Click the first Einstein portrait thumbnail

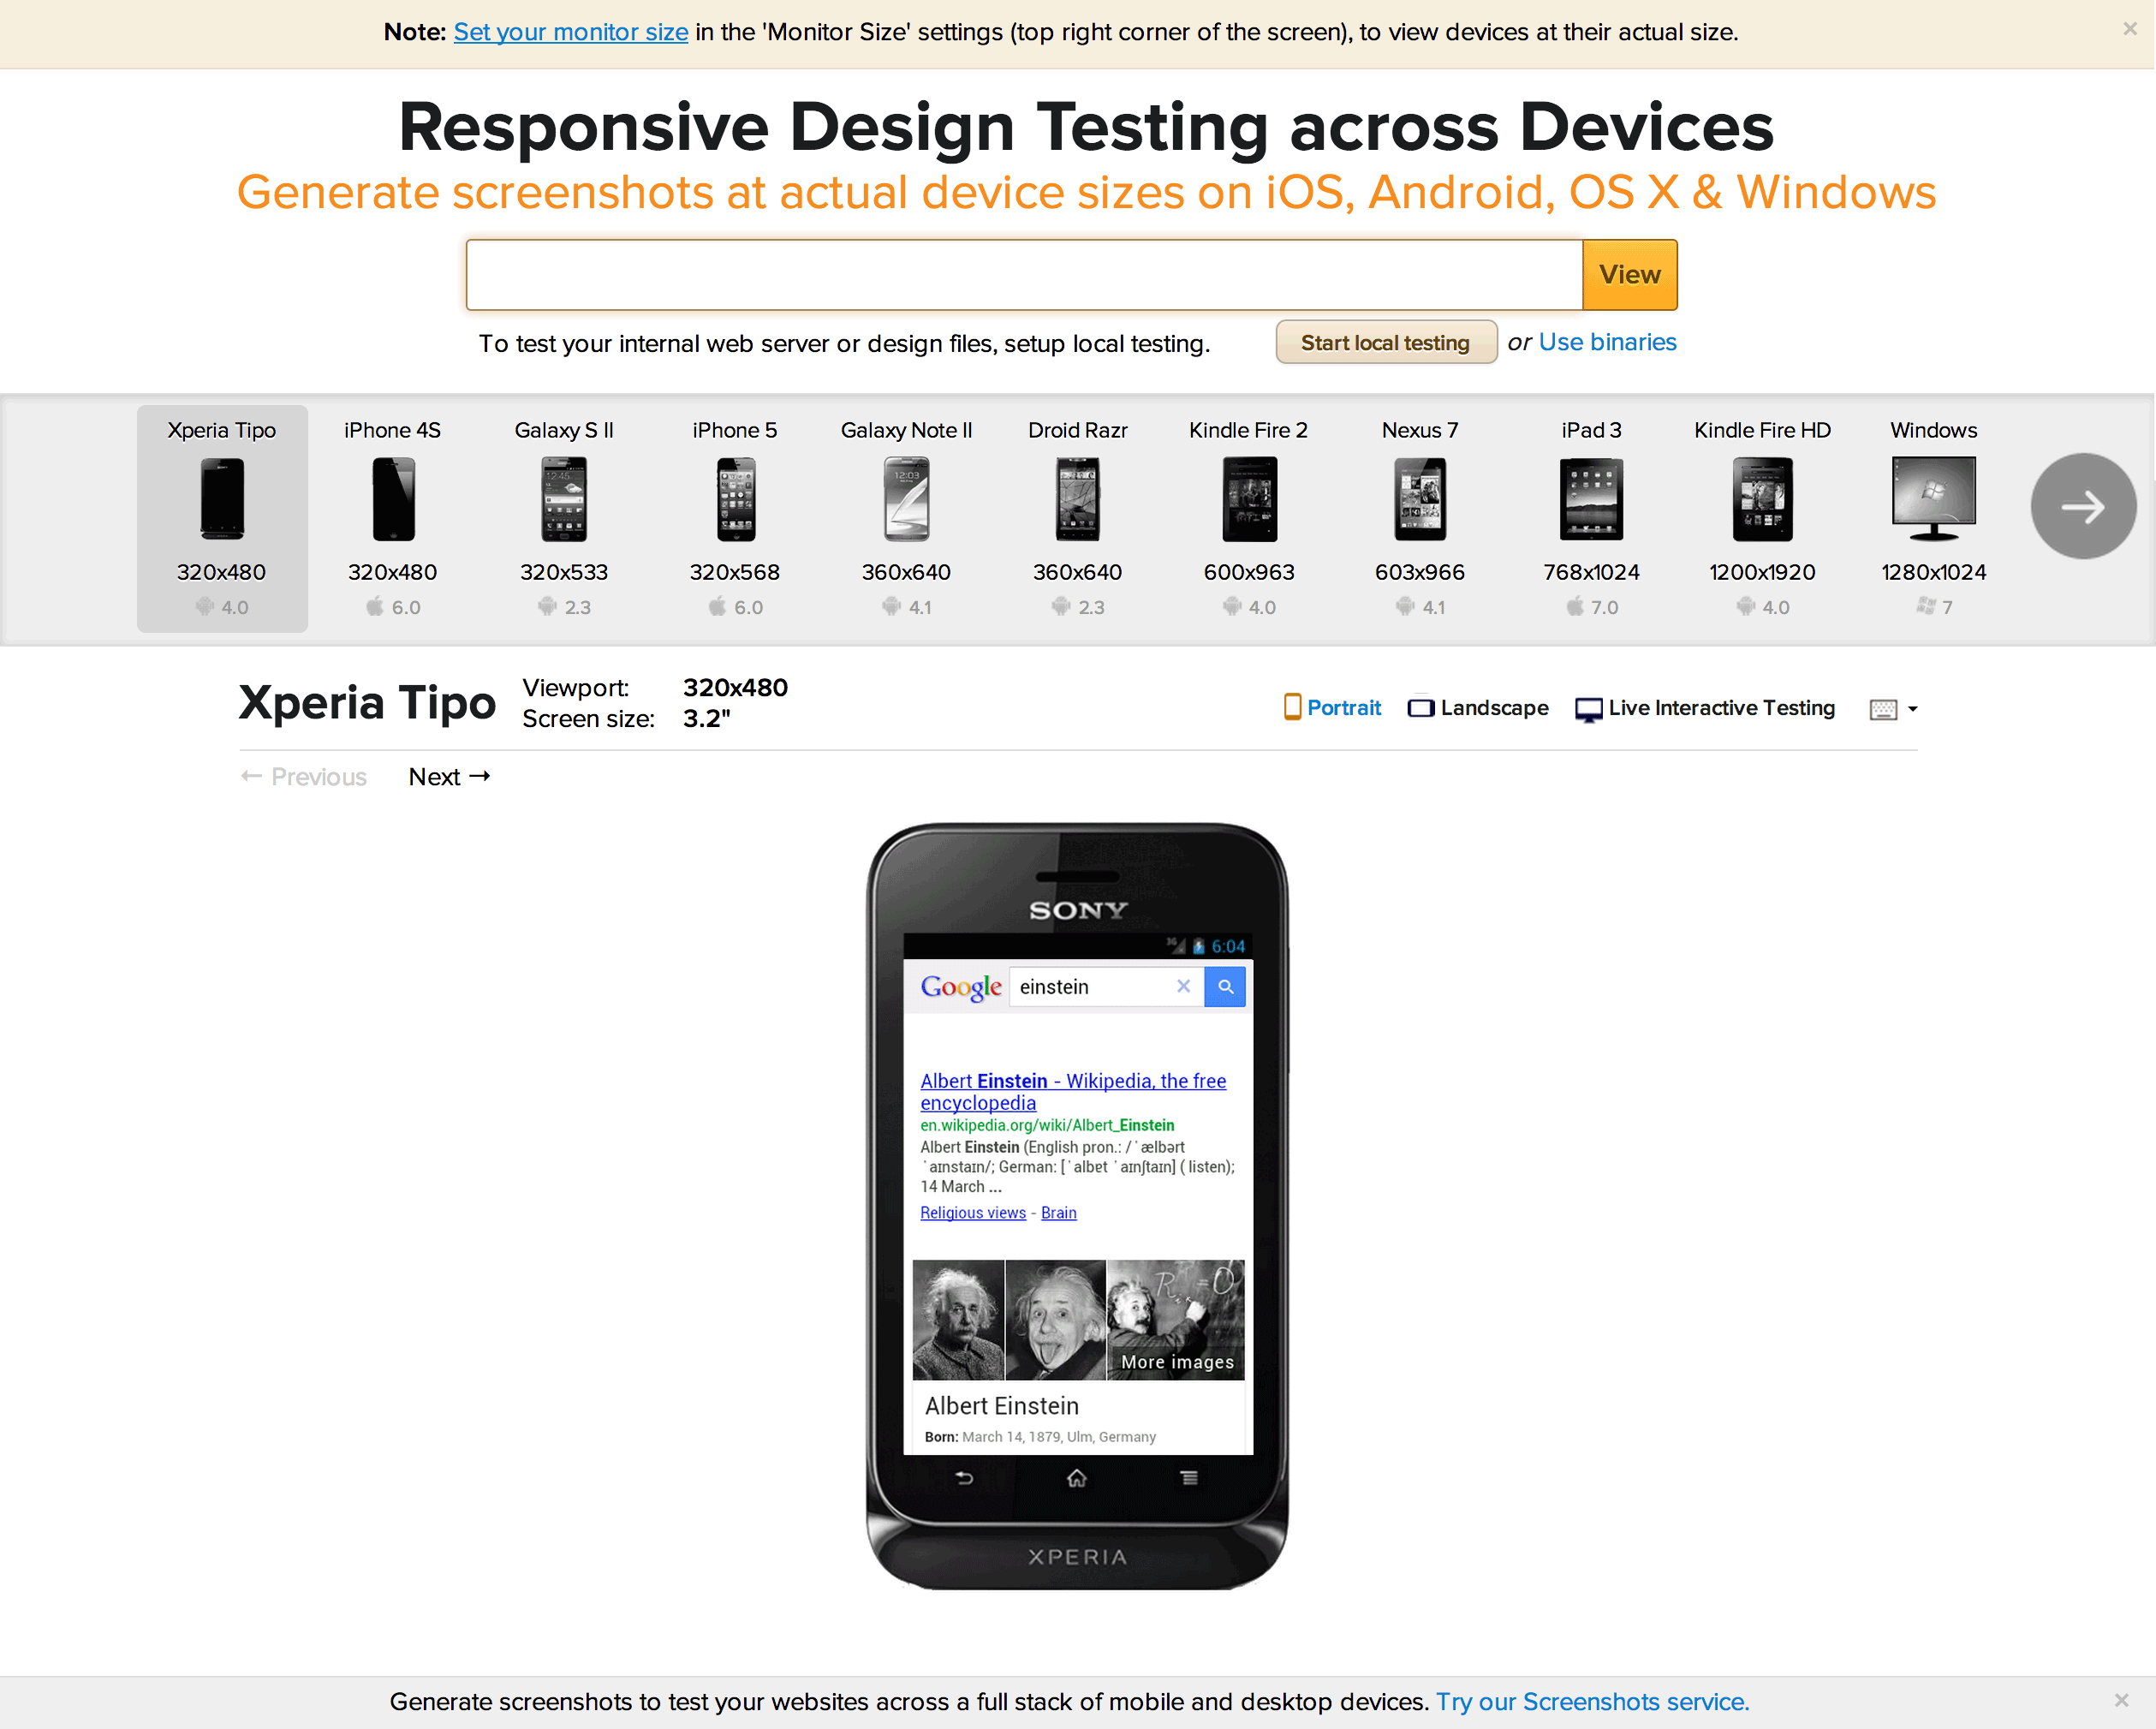coord(958,1320)
